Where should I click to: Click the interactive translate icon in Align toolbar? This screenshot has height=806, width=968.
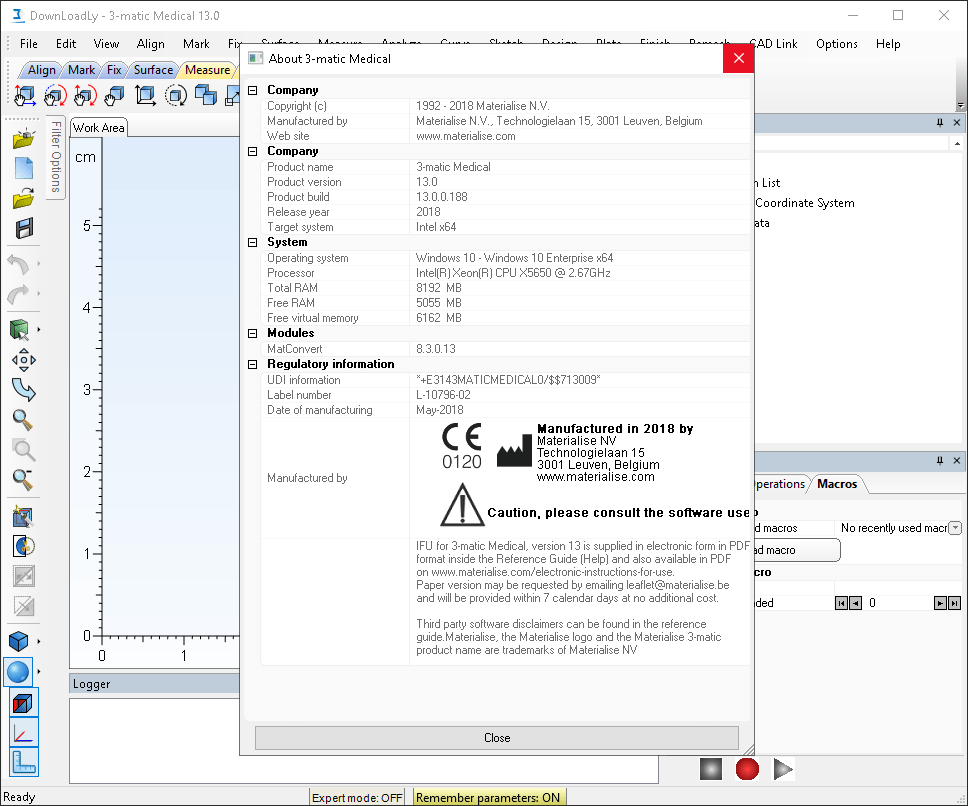[x=24, y=96]
